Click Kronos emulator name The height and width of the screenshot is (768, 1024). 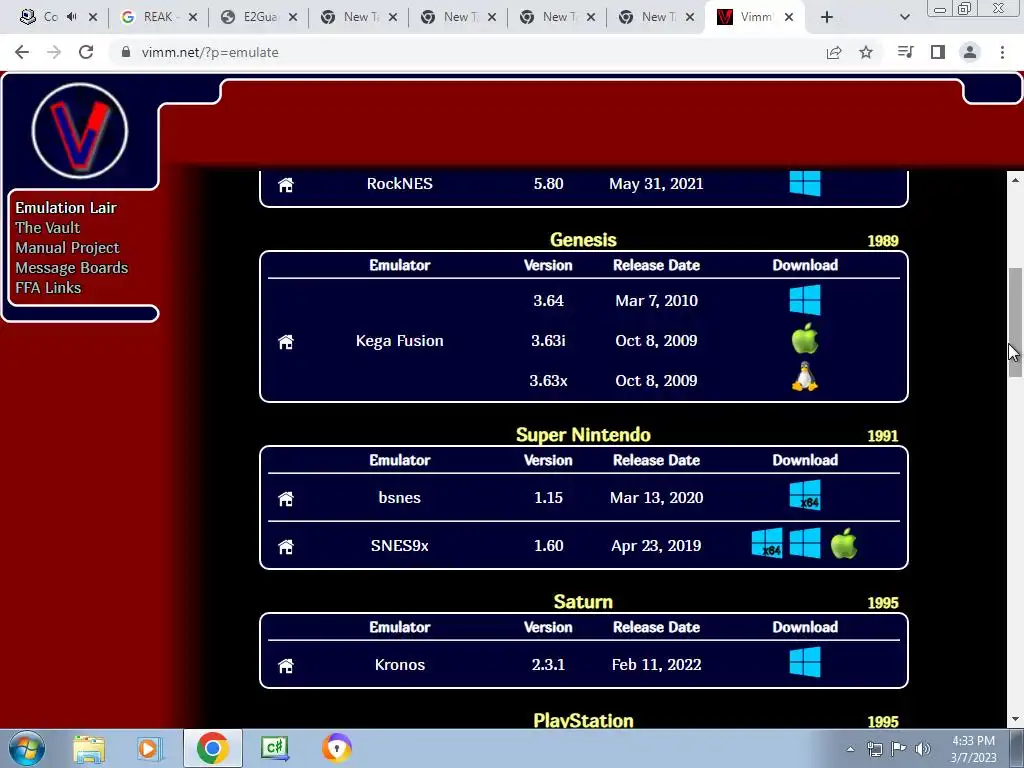tap(400, 664)
